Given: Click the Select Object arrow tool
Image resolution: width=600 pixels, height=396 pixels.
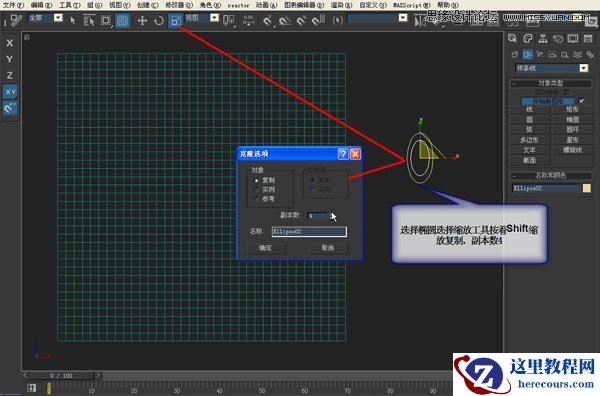Looking at the screenshot, I should click(x=73, y=21).
